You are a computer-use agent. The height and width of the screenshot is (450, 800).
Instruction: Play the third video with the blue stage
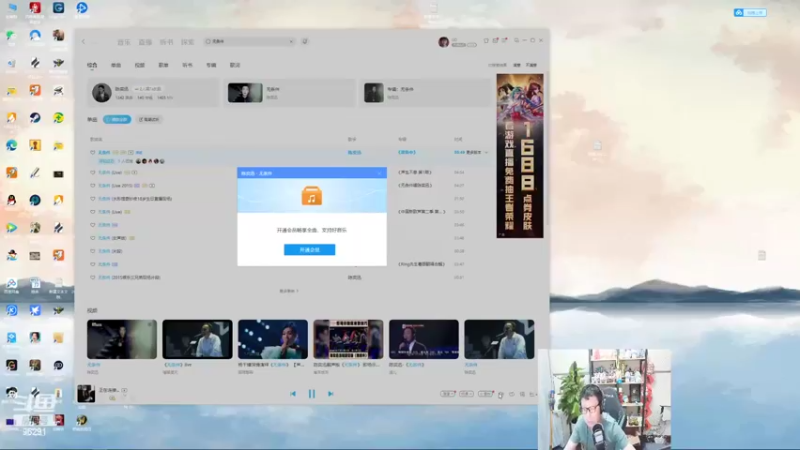click(x=273, y=339)
